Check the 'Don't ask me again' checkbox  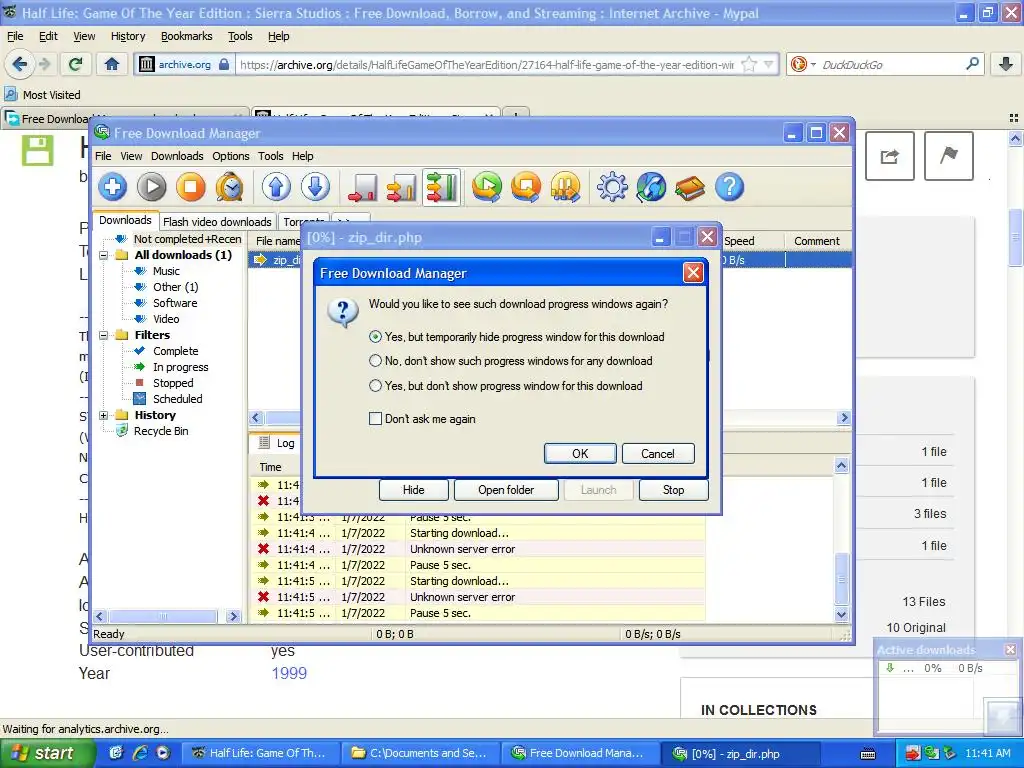[375, 419]
